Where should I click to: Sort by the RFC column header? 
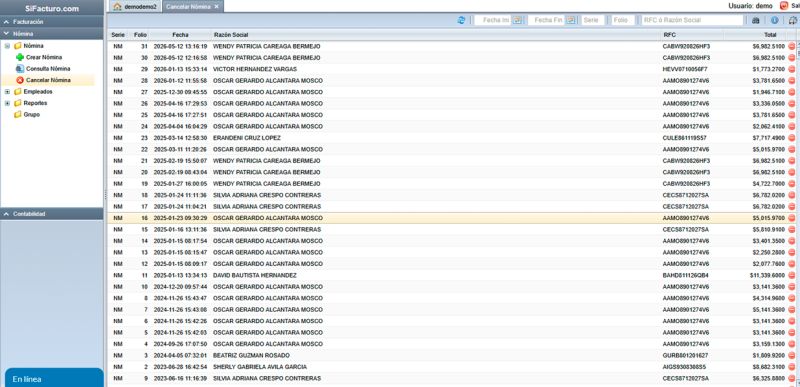point(692,35)
